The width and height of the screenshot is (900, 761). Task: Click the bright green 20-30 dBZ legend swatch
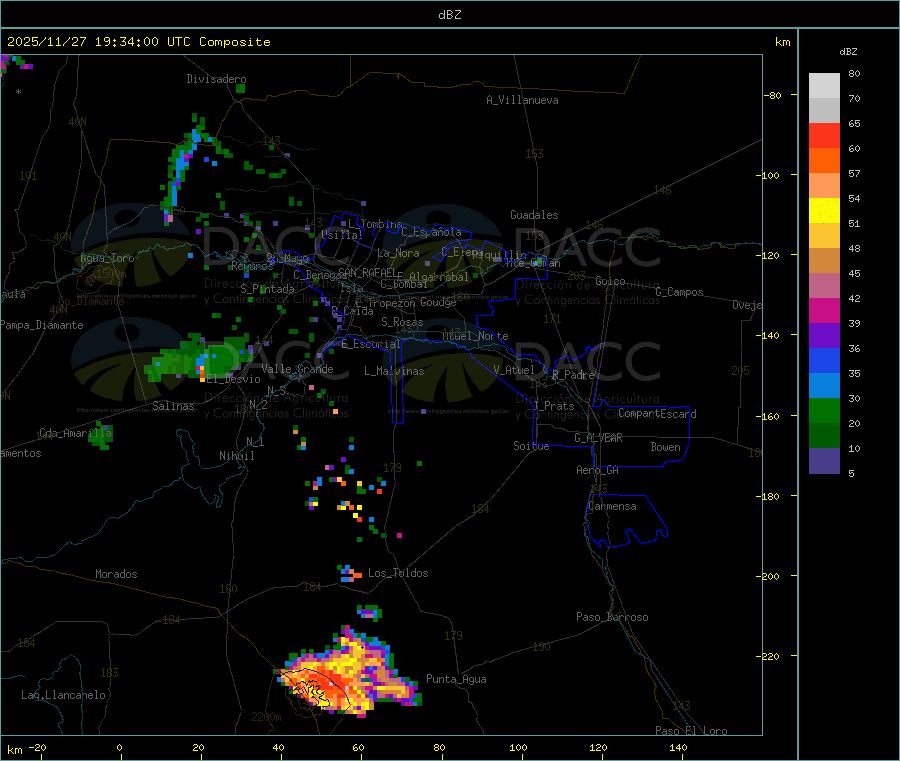pyautogui.click(x=824, y=410)
